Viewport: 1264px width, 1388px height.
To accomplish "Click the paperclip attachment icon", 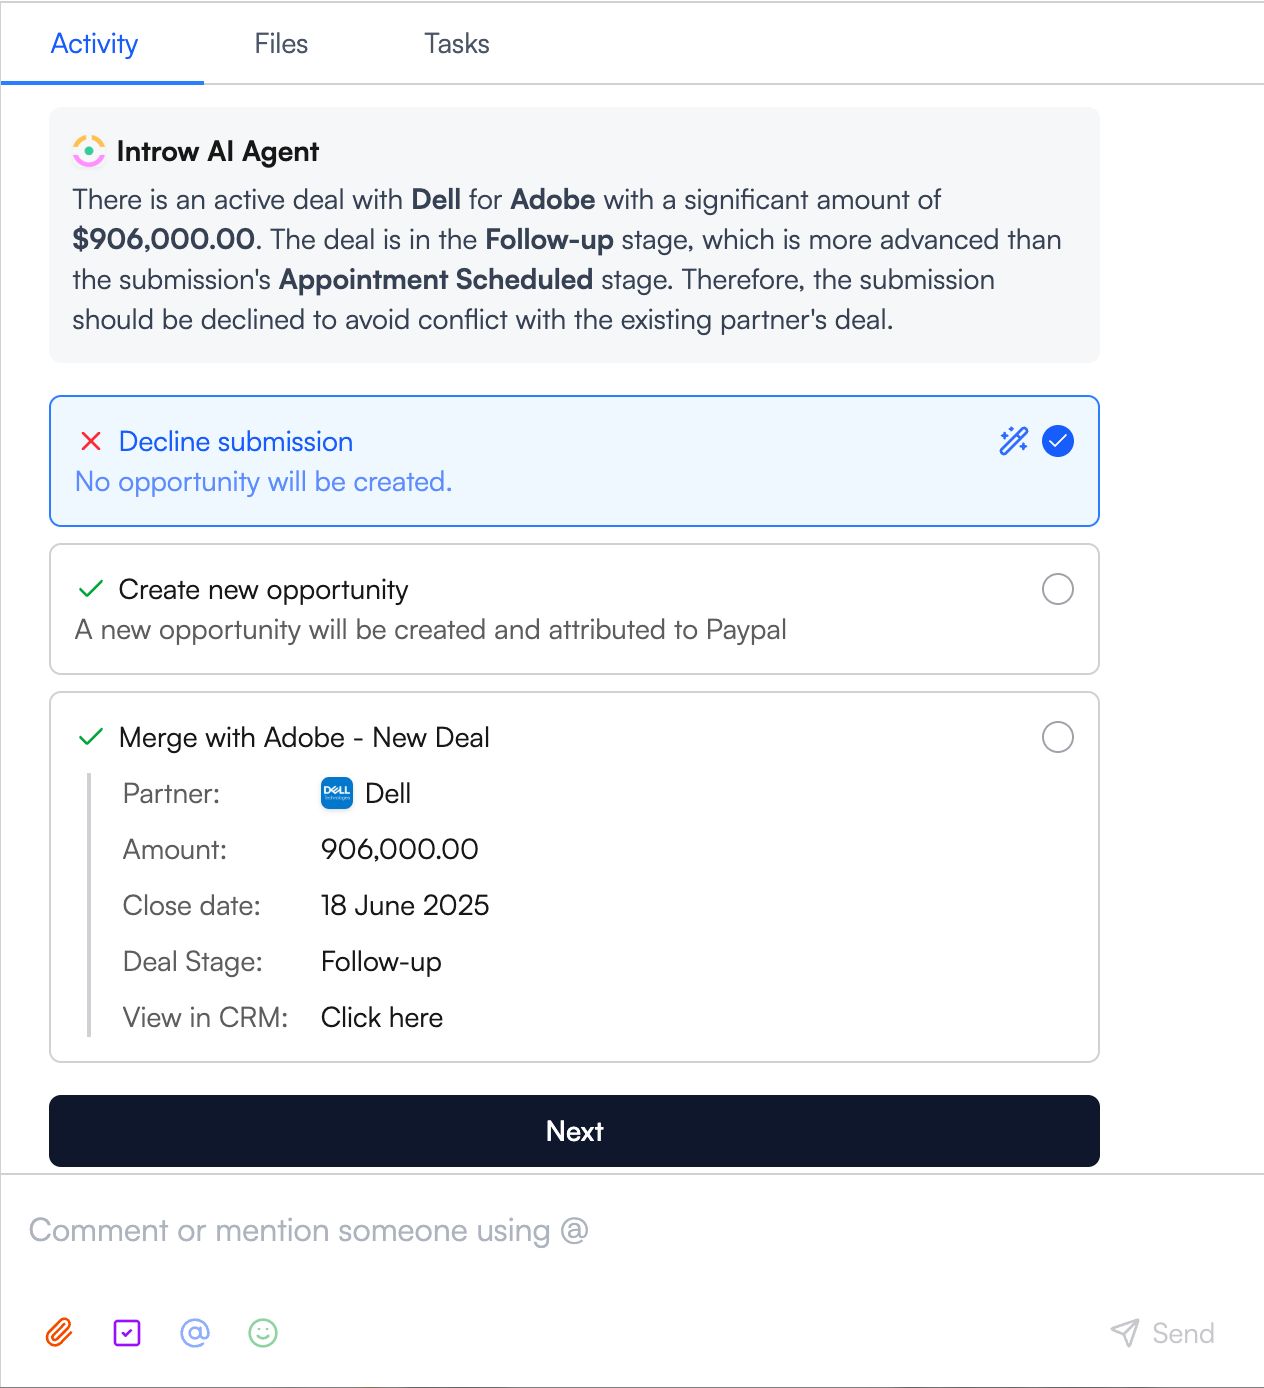I will [x=59, y=1332].
